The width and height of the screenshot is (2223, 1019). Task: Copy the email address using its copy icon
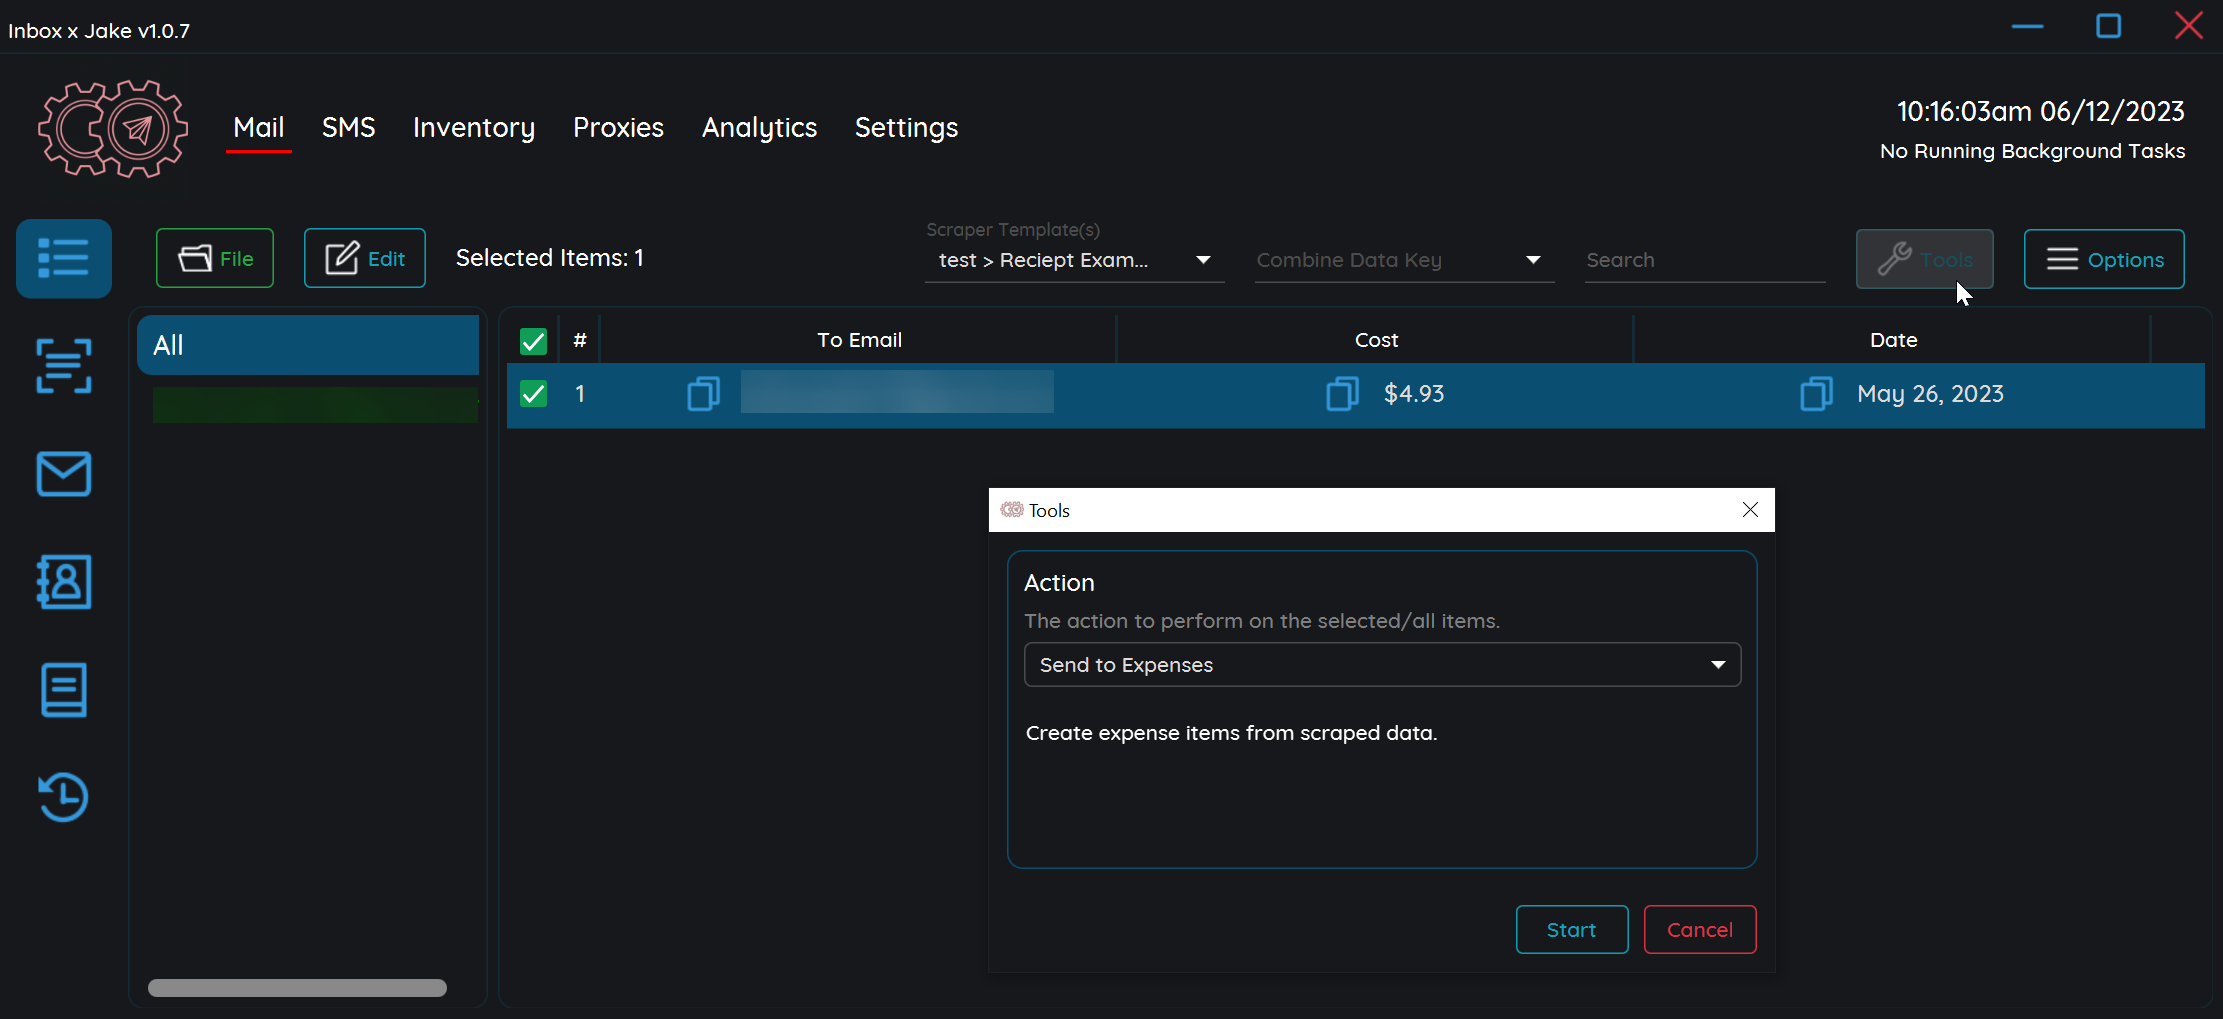point(703,394)
